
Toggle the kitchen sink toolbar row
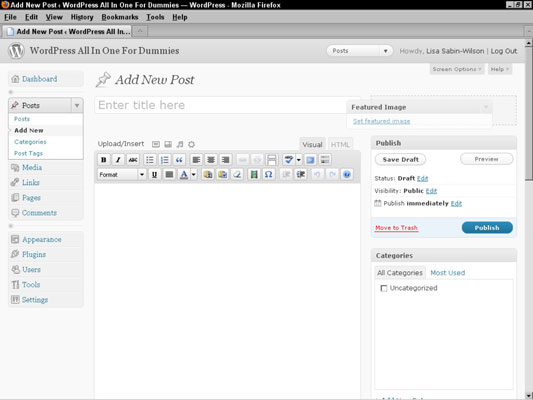pos(325,160)
